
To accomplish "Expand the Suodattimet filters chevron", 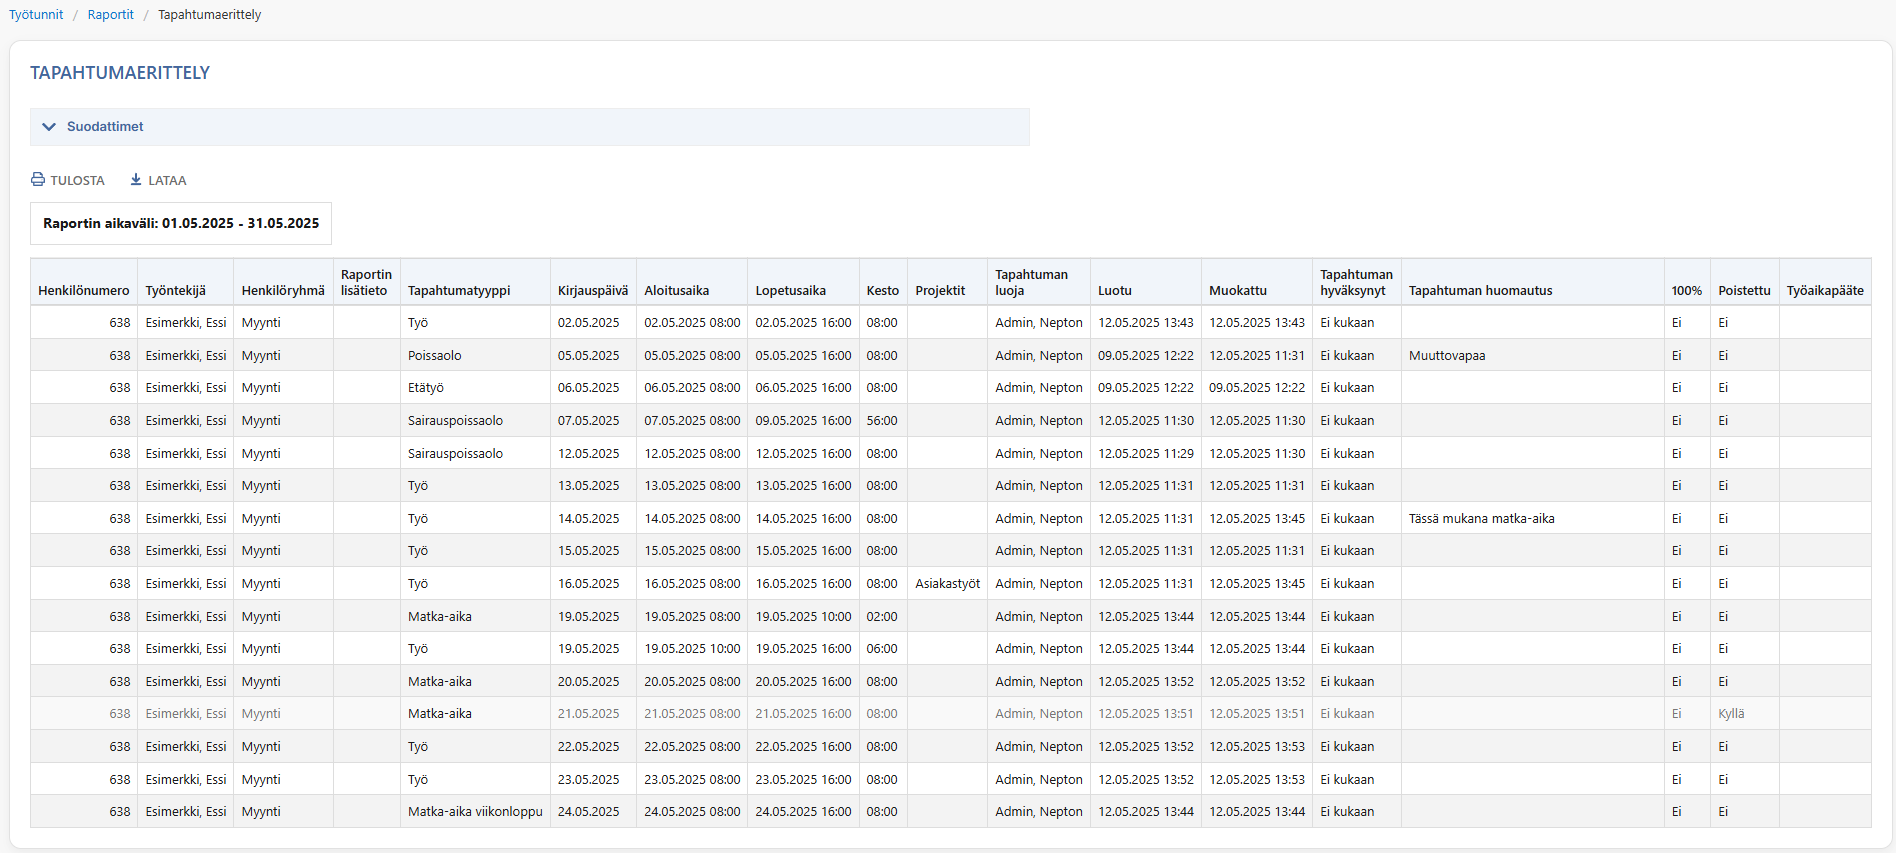I will pos(49,127).
